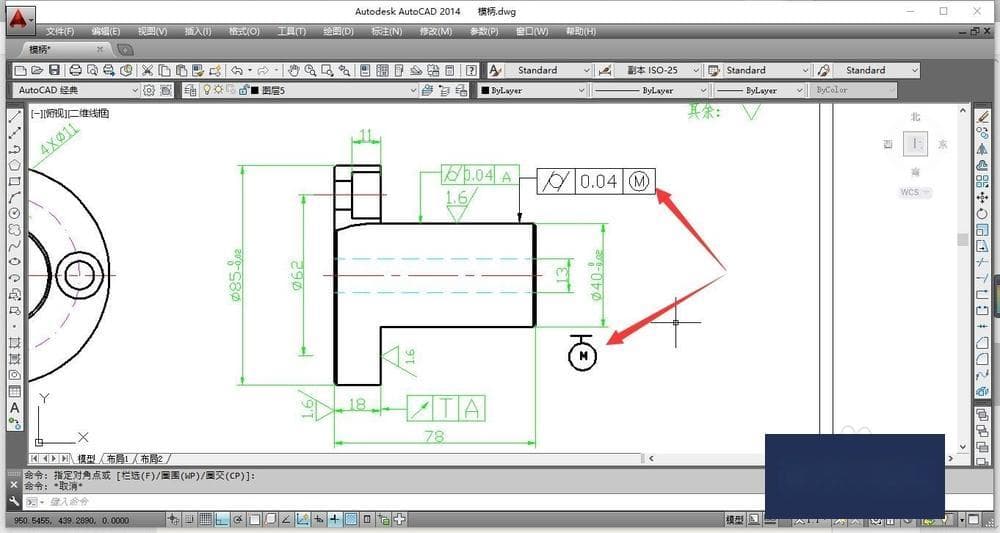This screenshot has height=533, width=1000.
Task: Open the 格式(O) menu
Action: [x=244, y=31]
